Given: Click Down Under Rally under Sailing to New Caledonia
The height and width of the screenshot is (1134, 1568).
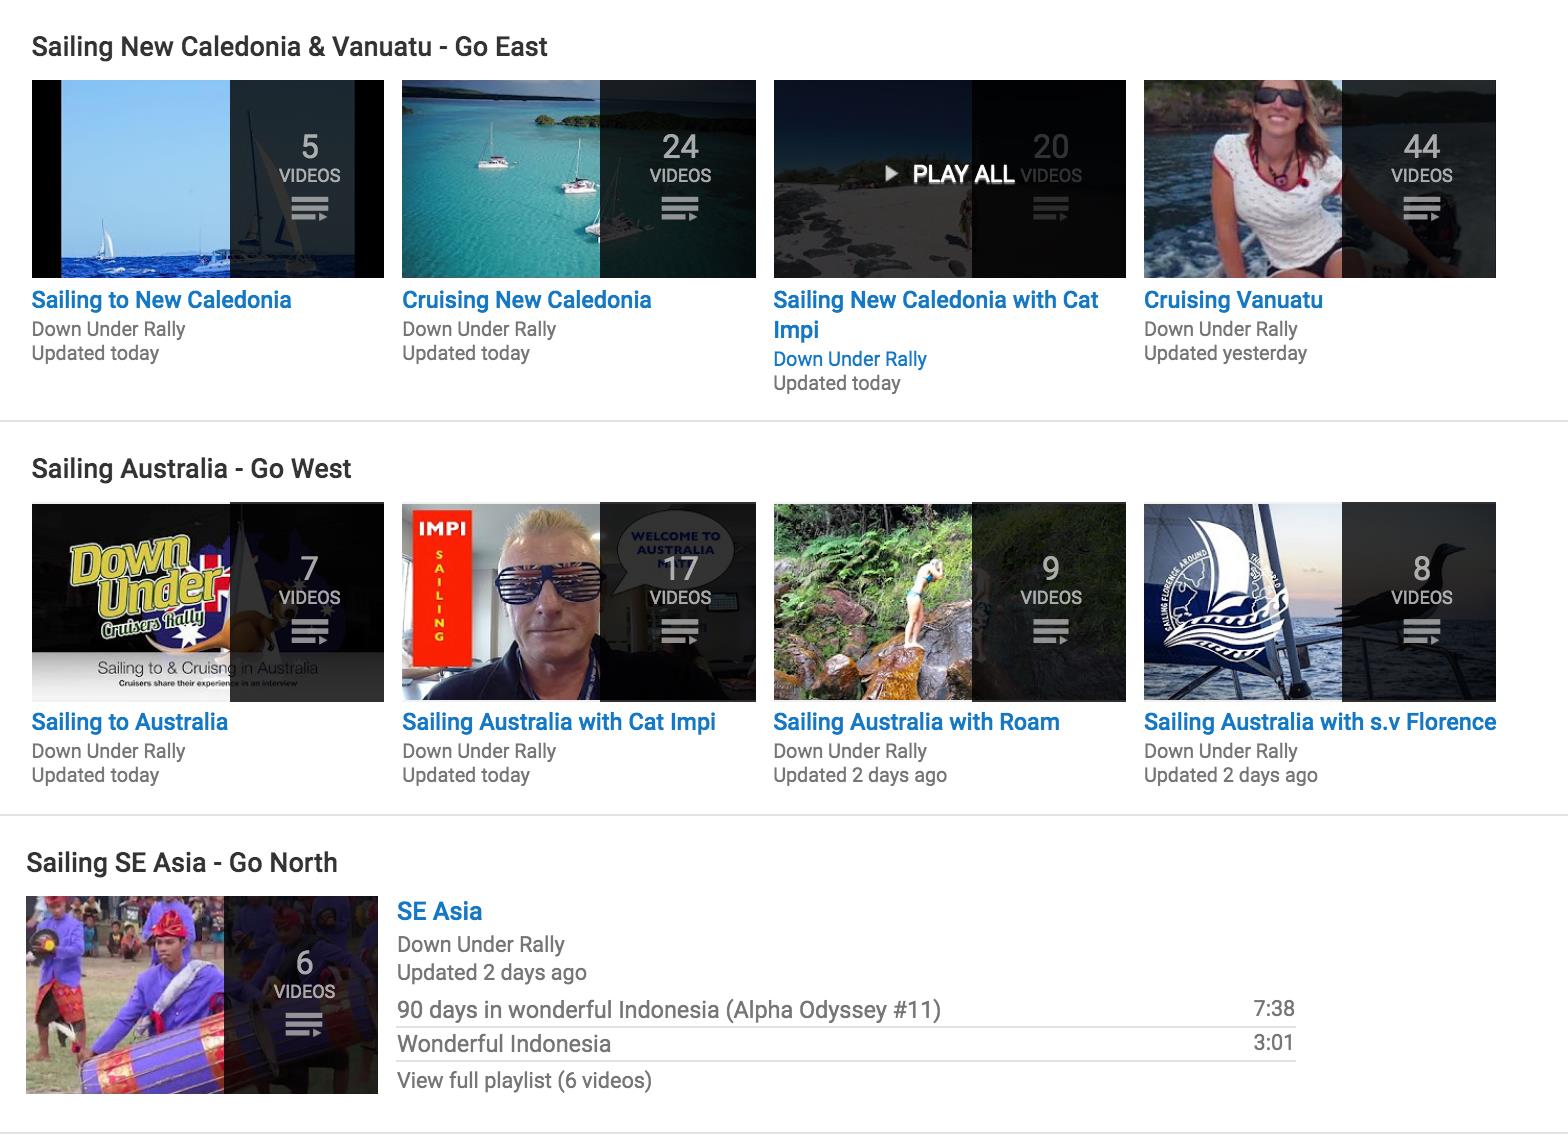Looking at the screenshot, I should pyautogui.click(x=108, y=329).
